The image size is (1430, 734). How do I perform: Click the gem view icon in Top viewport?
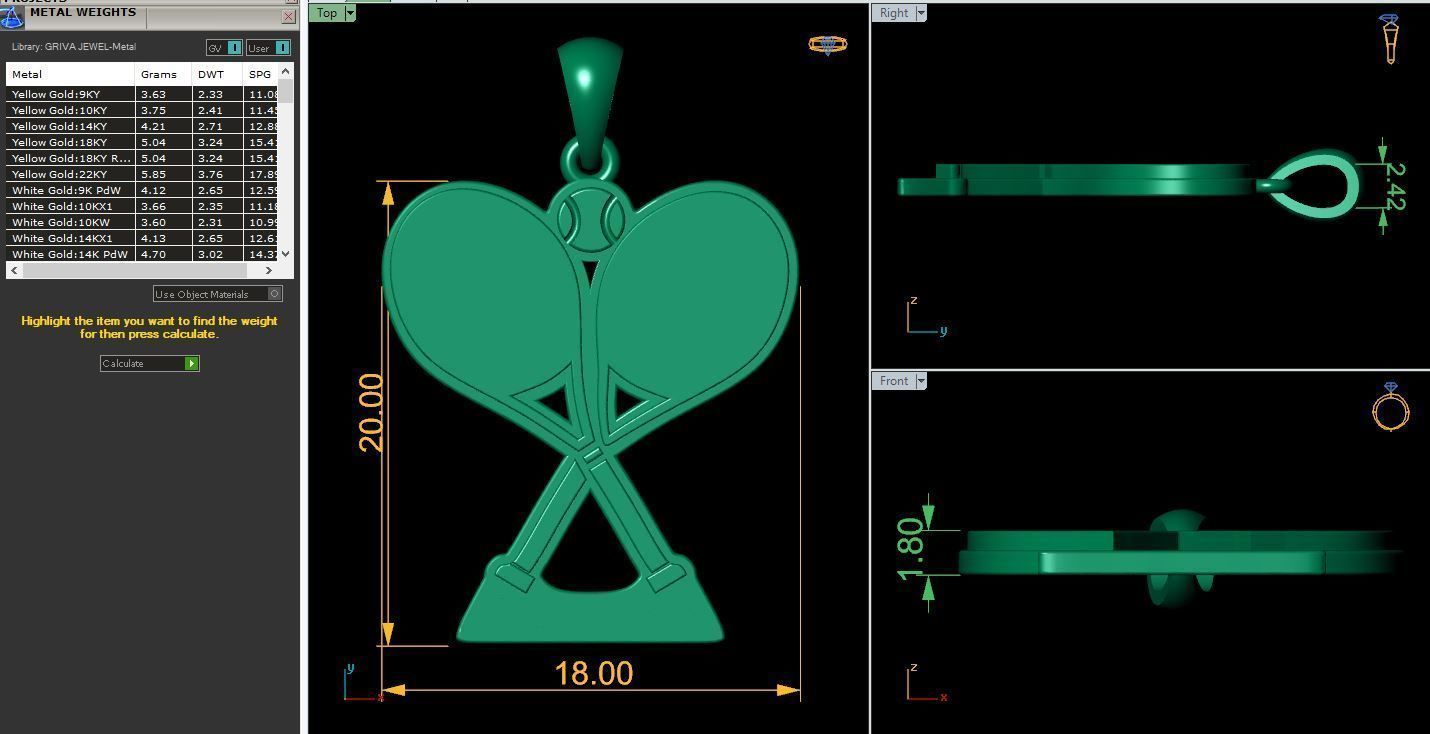click(827, 45)
